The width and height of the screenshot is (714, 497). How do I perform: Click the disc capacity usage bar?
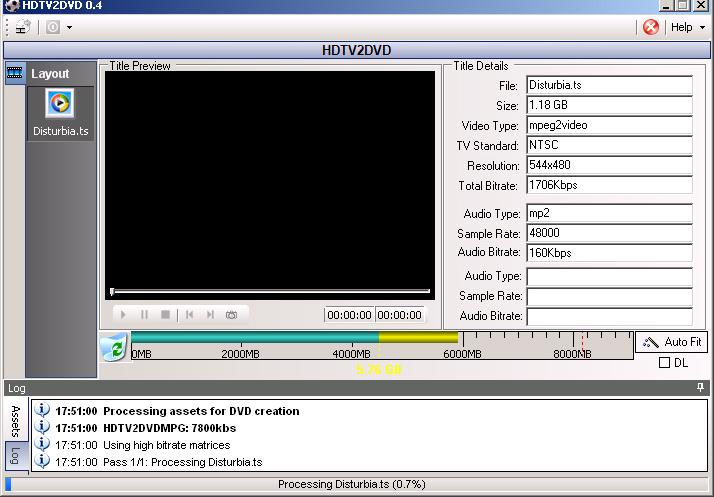tap(382, 345)
